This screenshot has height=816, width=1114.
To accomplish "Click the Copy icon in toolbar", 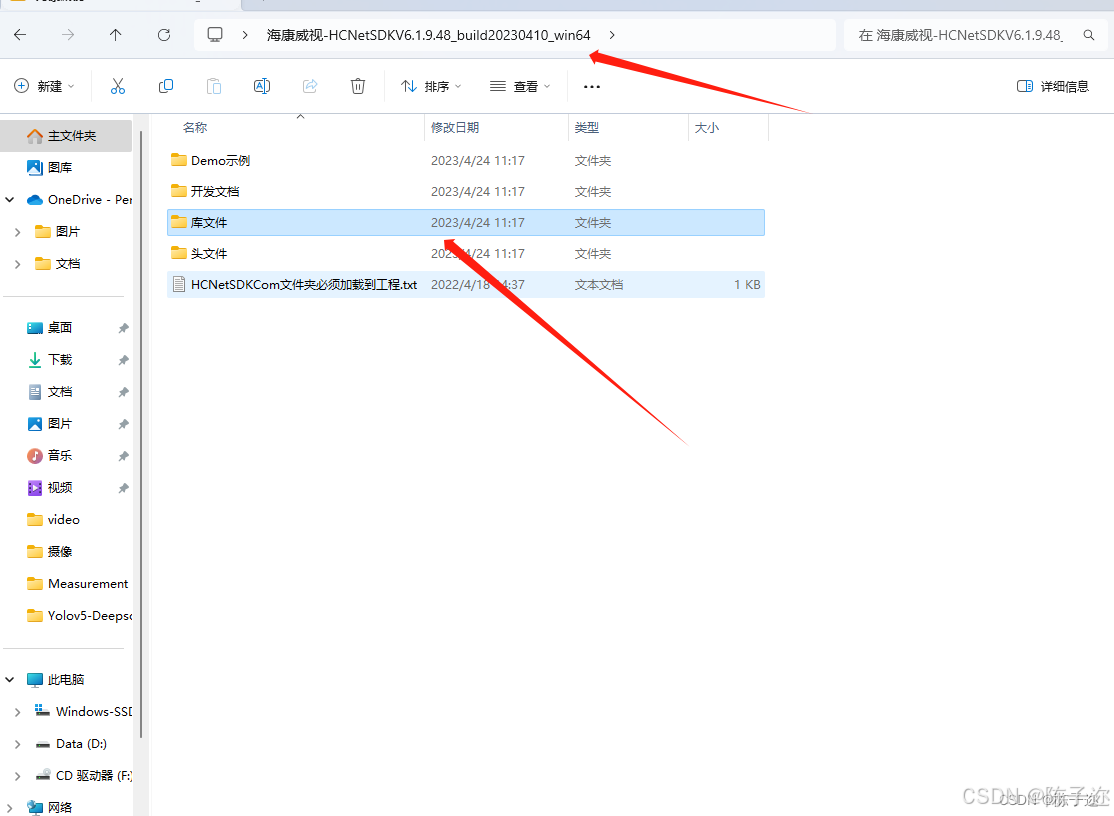I will [166, 86].
